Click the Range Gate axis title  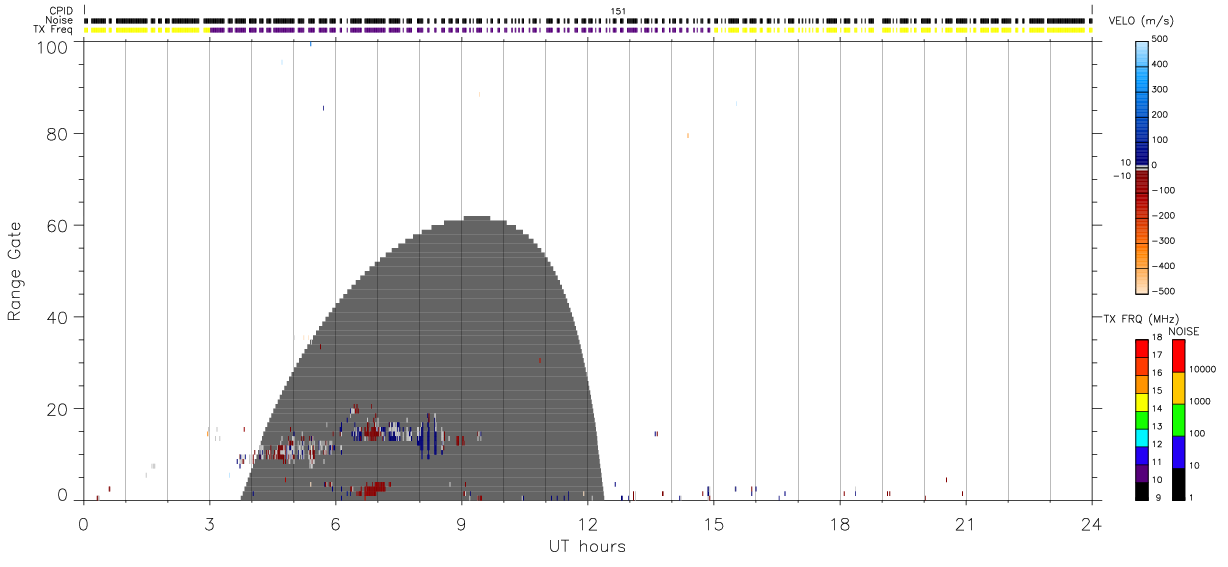pyautogui.click(x=15, y=271)
